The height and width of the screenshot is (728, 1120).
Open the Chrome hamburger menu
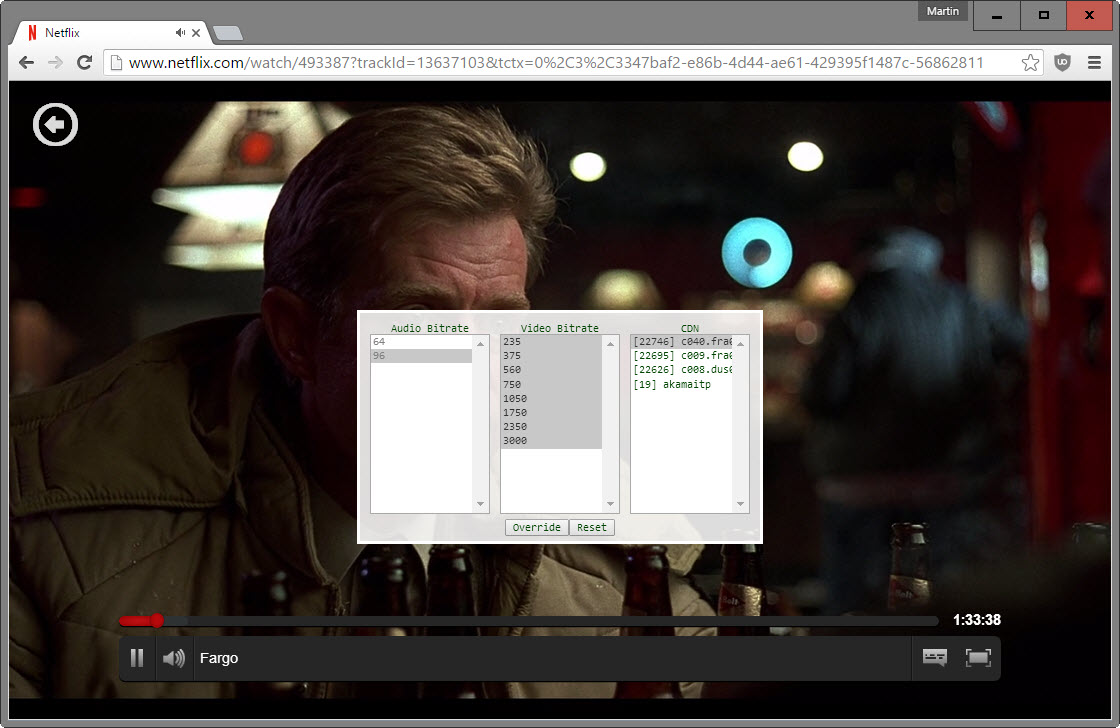coord(1094,63)
